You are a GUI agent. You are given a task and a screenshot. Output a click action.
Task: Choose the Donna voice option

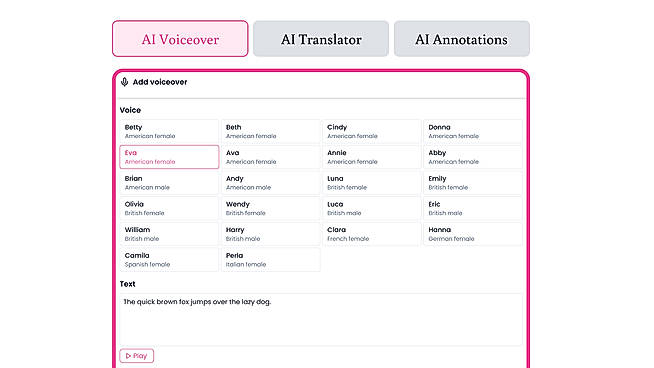click(x=473, y=131)
